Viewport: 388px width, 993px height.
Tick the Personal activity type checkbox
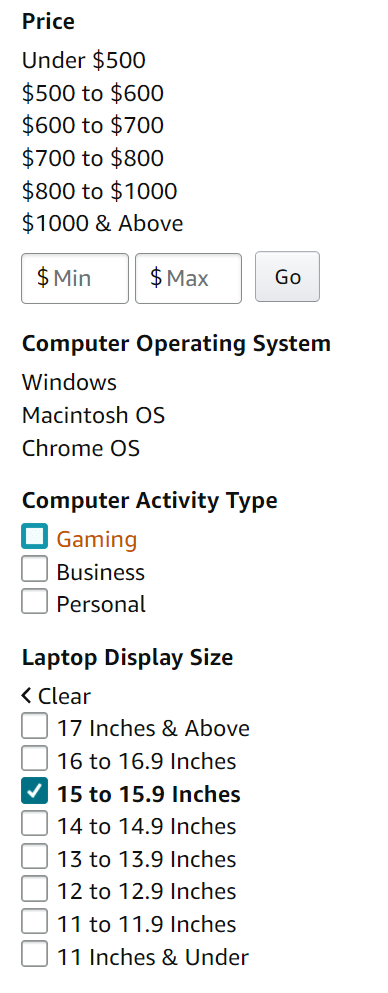(x=34, y=601)
